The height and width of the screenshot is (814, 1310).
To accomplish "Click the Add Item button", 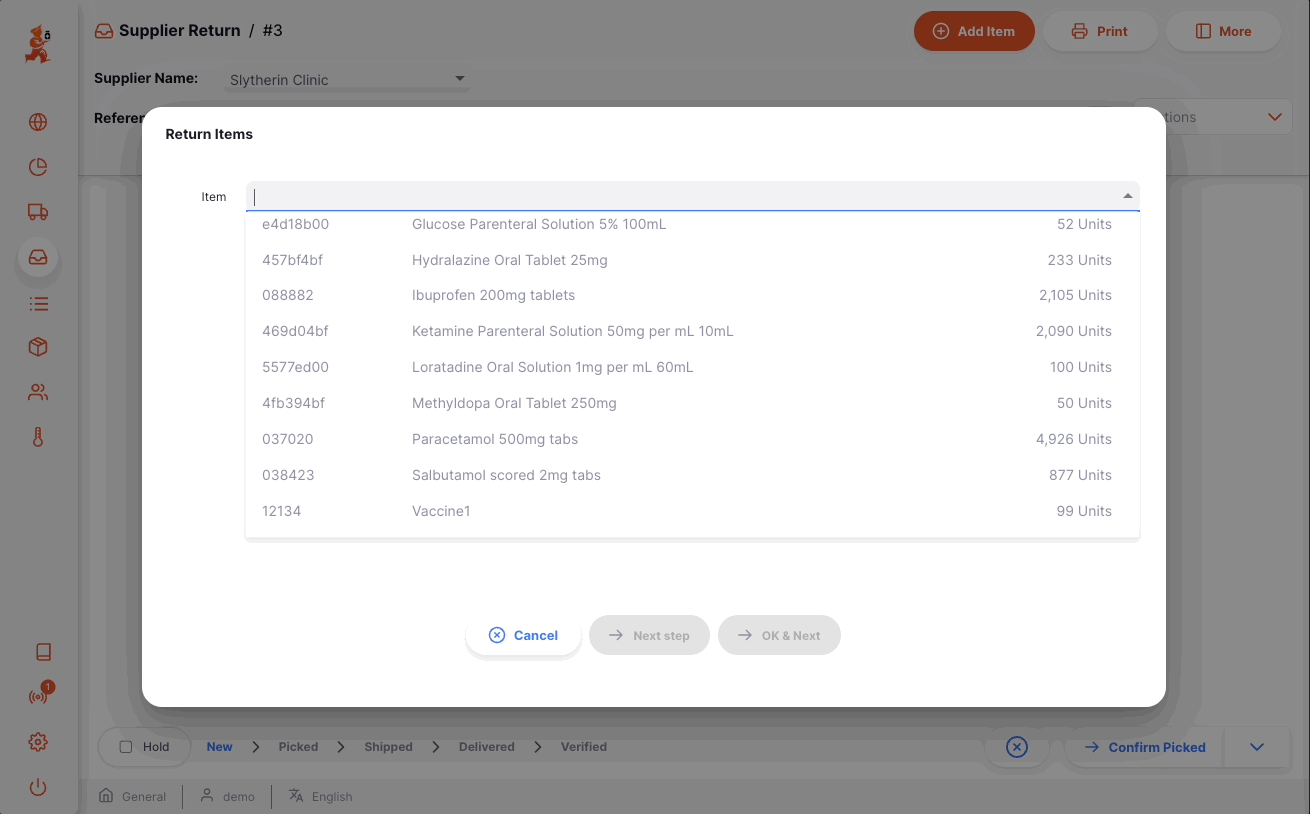I will (973, 31).
